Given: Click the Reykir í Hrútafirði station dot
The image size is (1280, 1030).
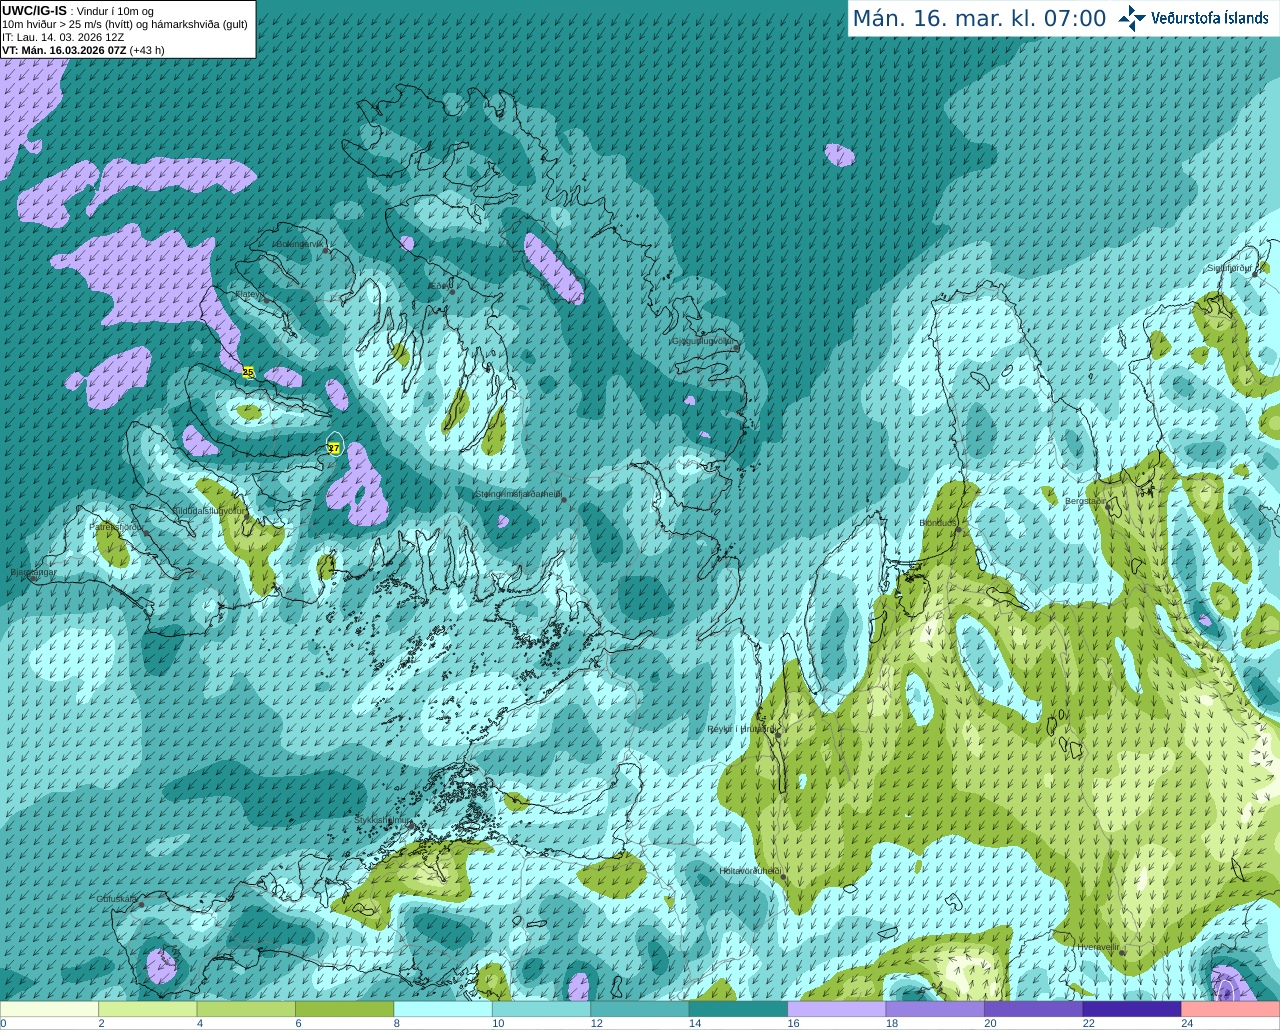Looking at the screenshot, I should (778, 734).
